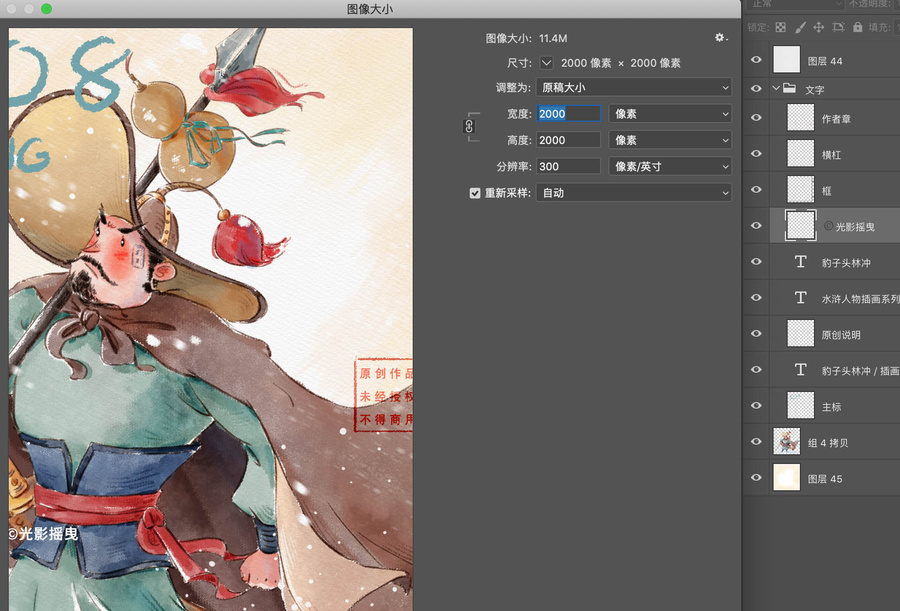Hide the 框 layer
900x611 pixels.
757,190
